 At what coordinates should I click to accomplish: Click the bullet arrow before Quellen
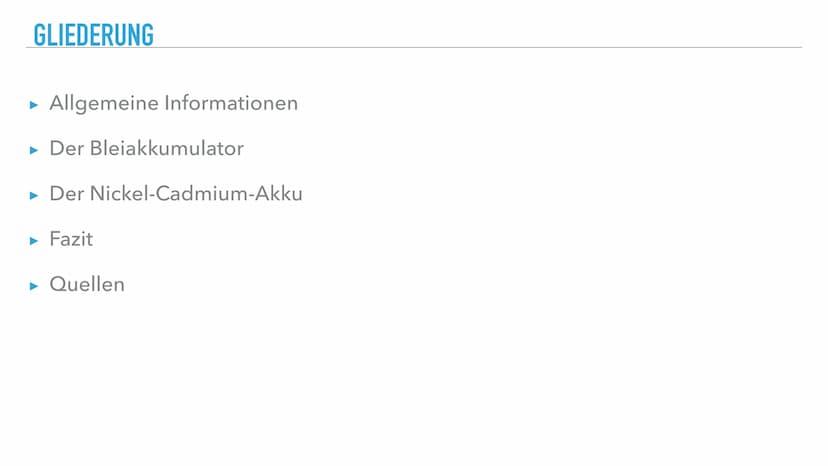point(34,286)
